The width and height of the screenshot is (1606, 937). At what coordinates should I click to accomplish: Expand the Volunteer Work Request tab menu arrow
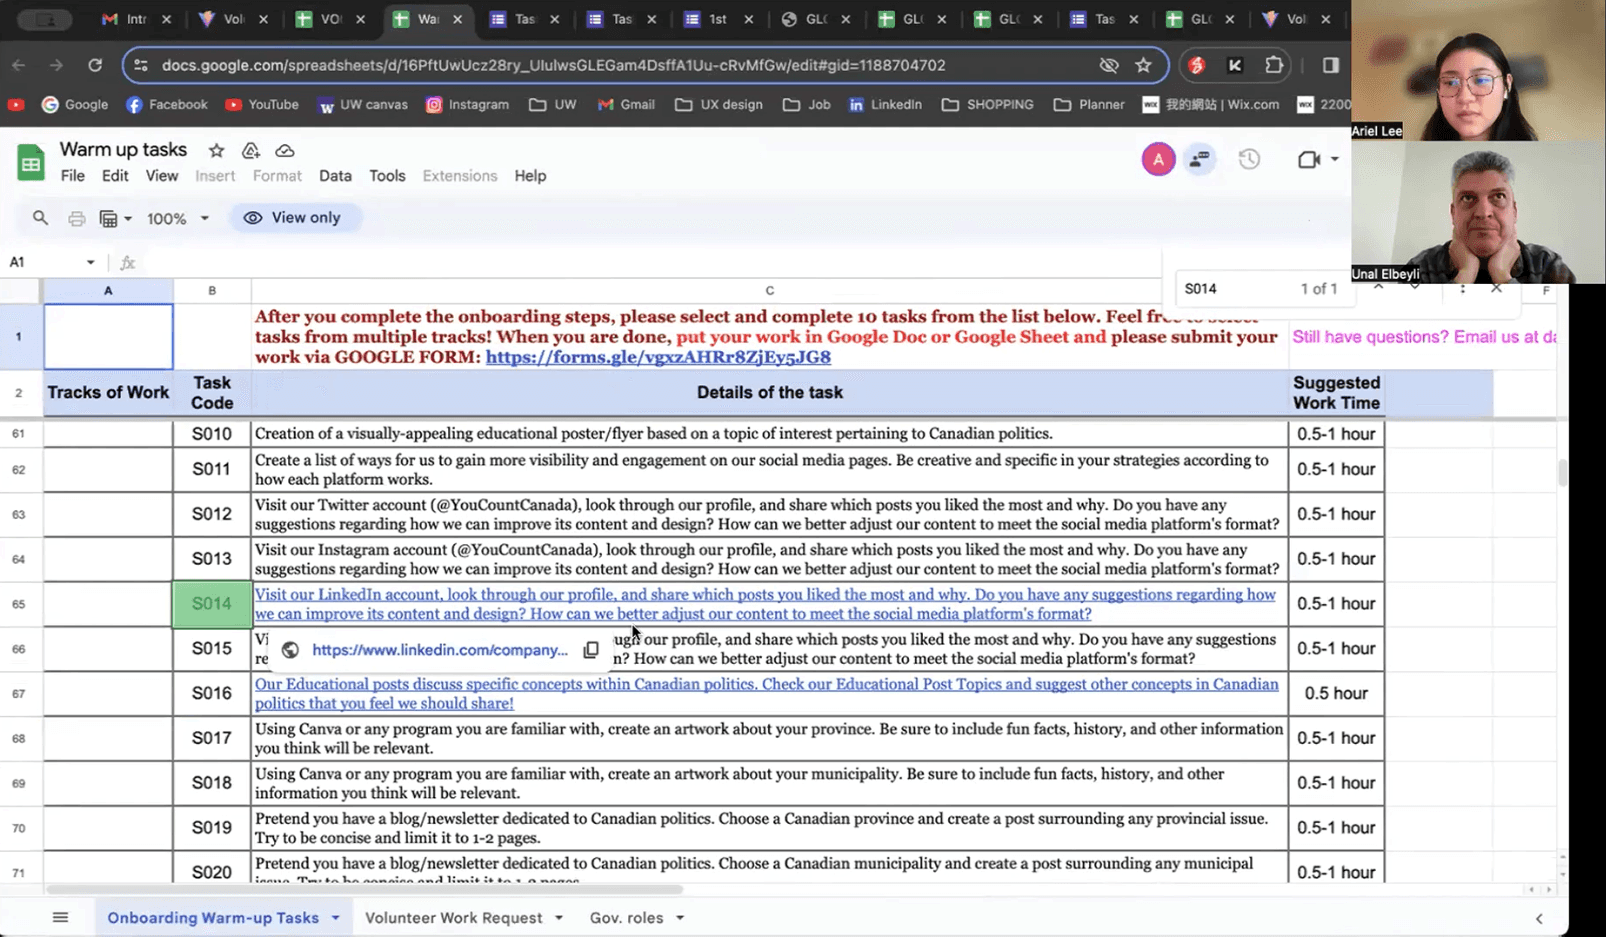559,918
